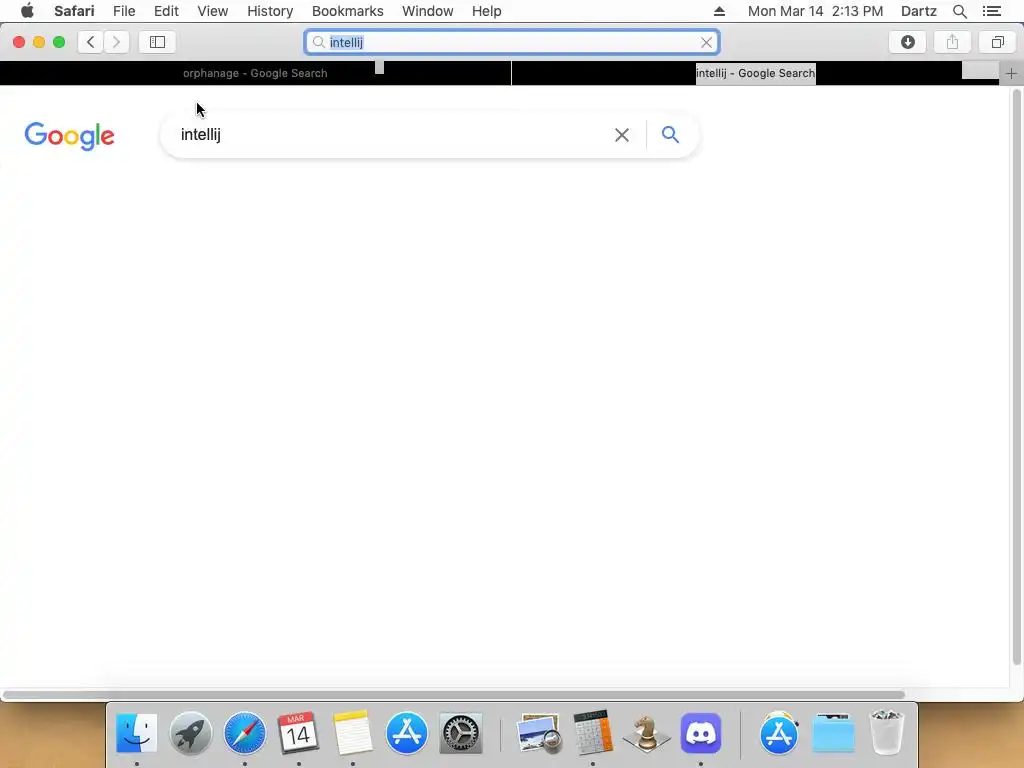Open a new tab with plus button
The width and height of the screenshot is (1024, 768).
coord(1011,73)
